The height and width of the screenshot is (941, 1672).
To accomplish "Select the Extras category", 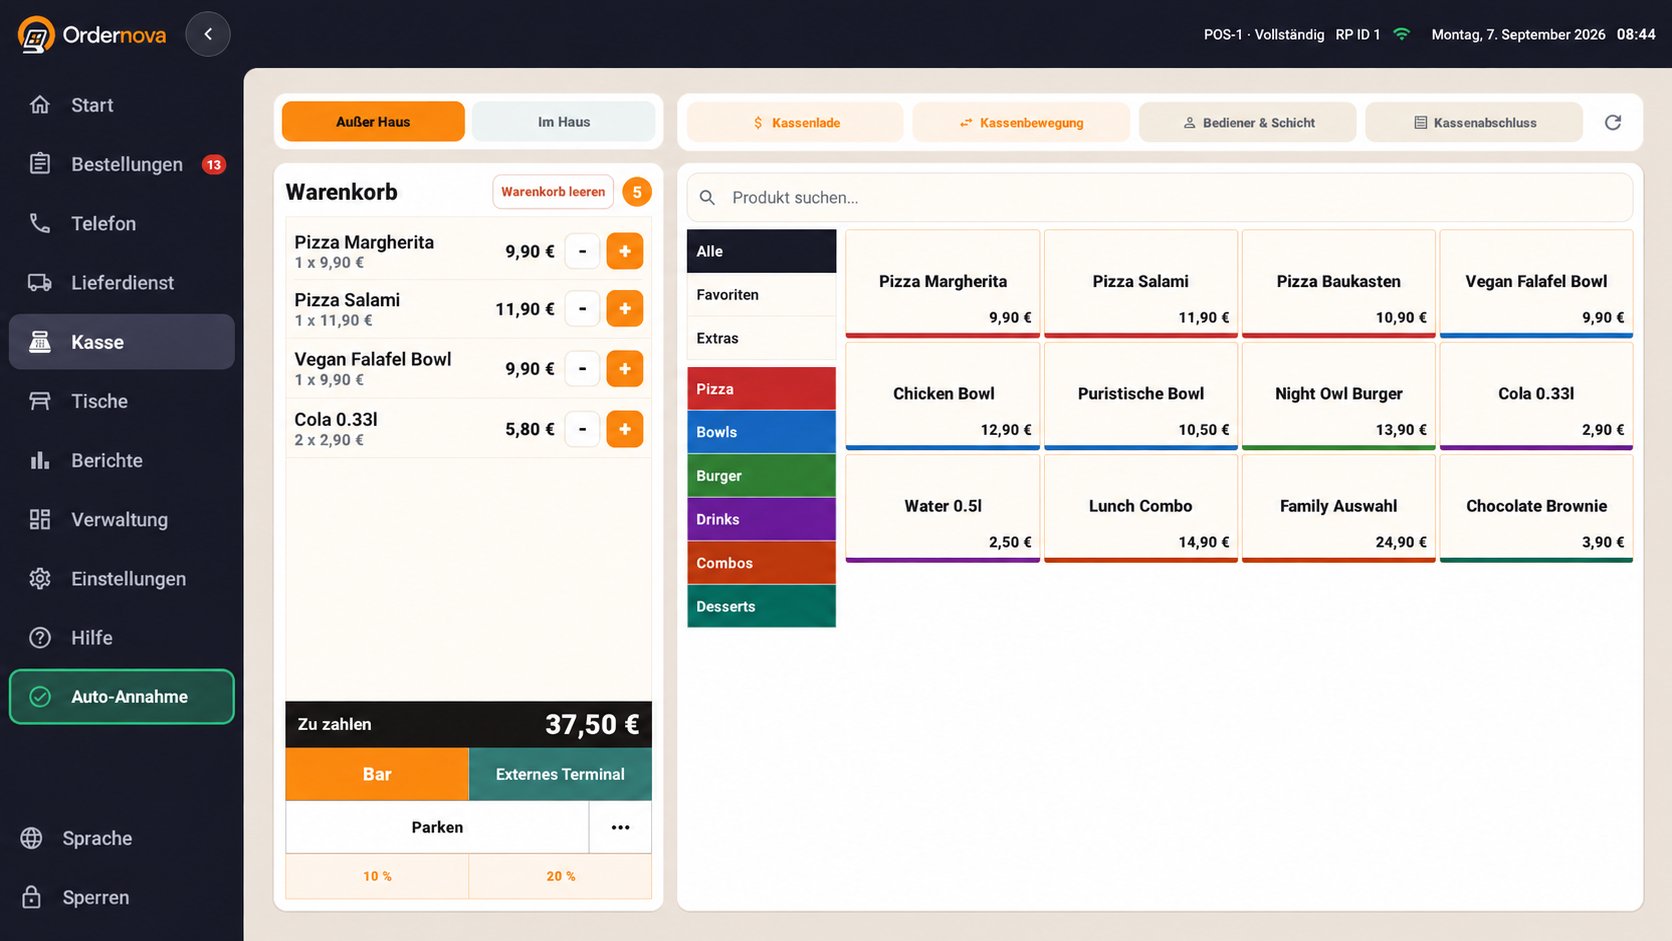I will (761, 338).
